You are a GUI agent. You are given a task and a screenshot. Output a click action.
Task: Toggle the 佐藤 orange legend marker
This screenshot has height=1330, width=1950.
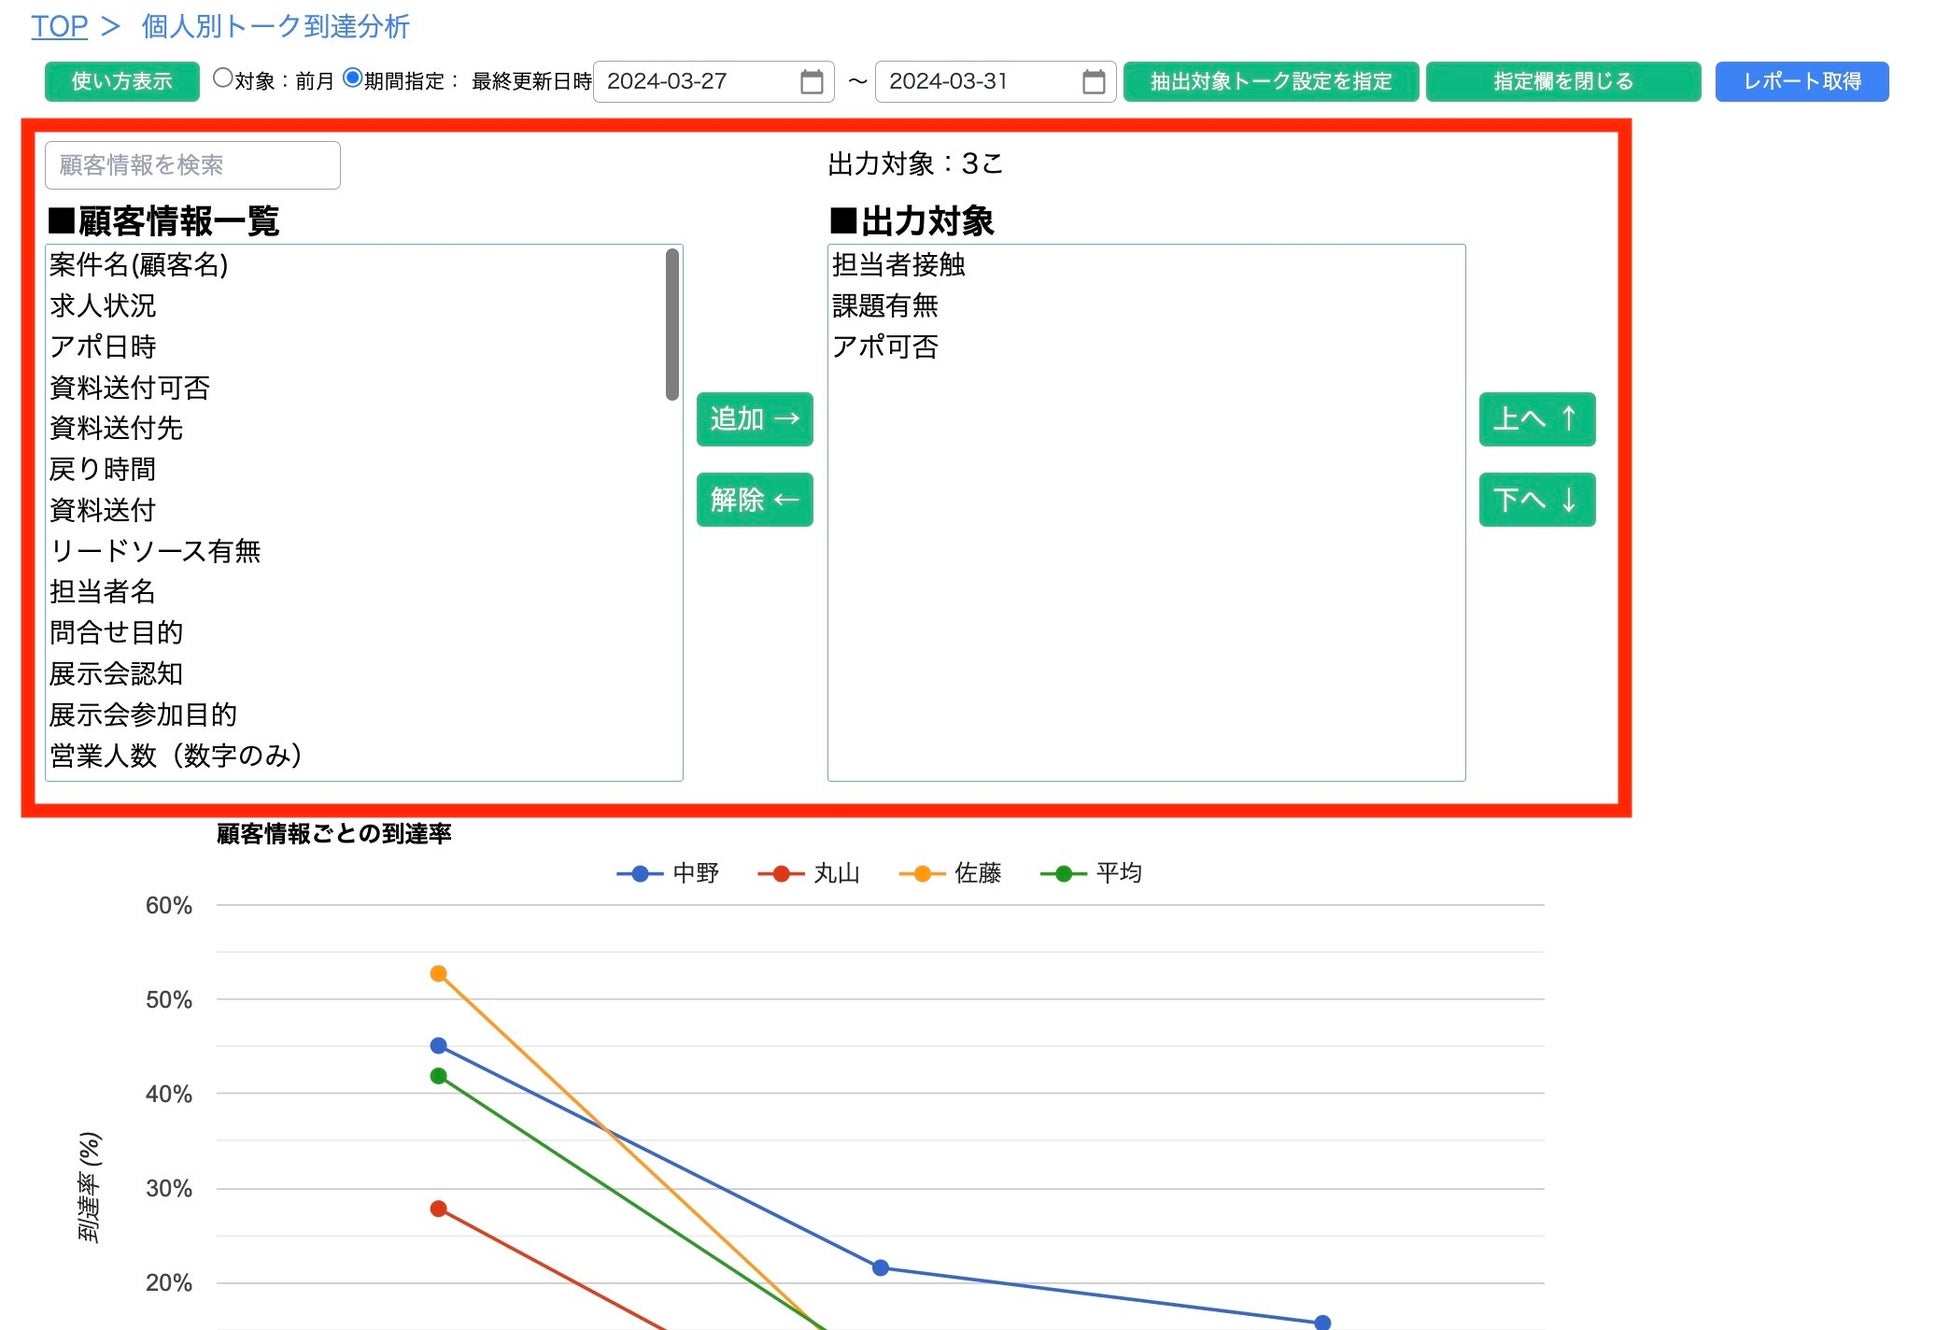(x=922, y=874)
